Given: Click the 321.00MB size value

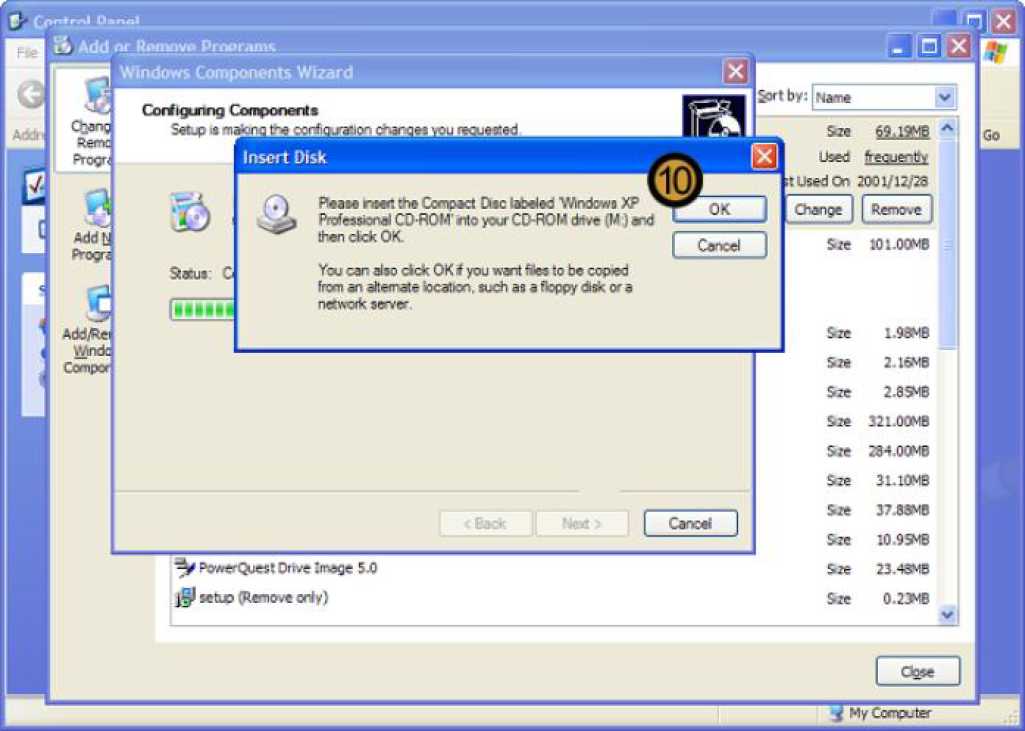Looking at the screenshot, I should pyautogui.click(x=899, y=421).
